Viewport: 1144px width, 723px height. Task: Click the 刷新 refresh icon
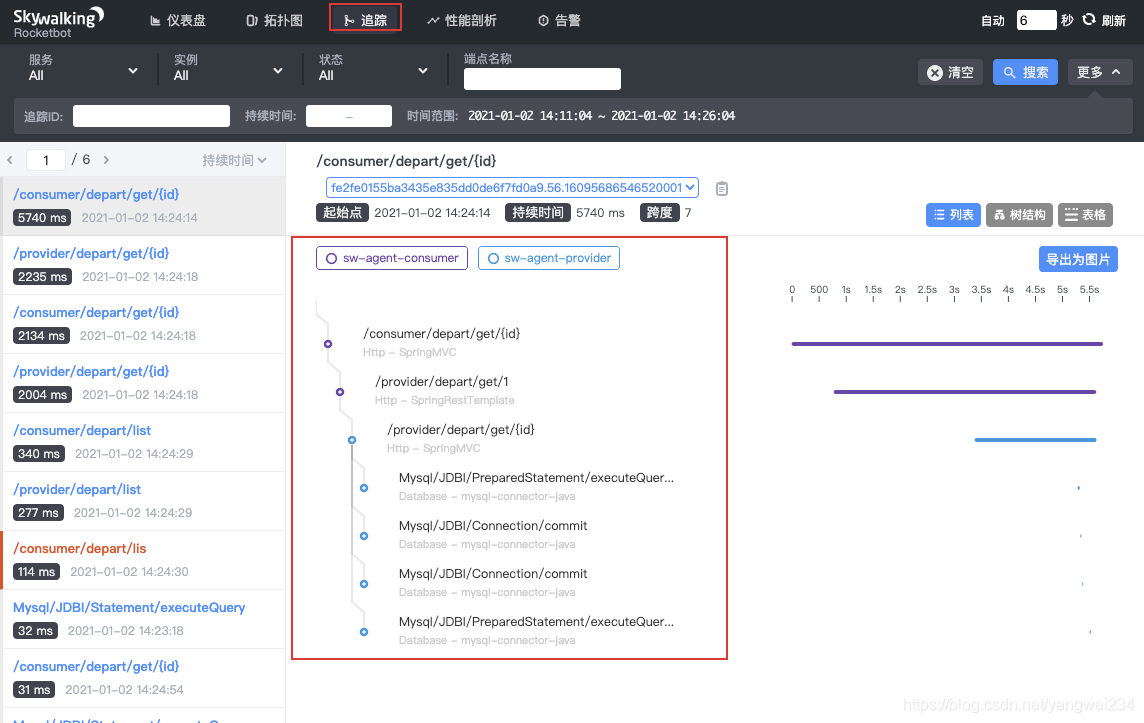coord(1089,20)
